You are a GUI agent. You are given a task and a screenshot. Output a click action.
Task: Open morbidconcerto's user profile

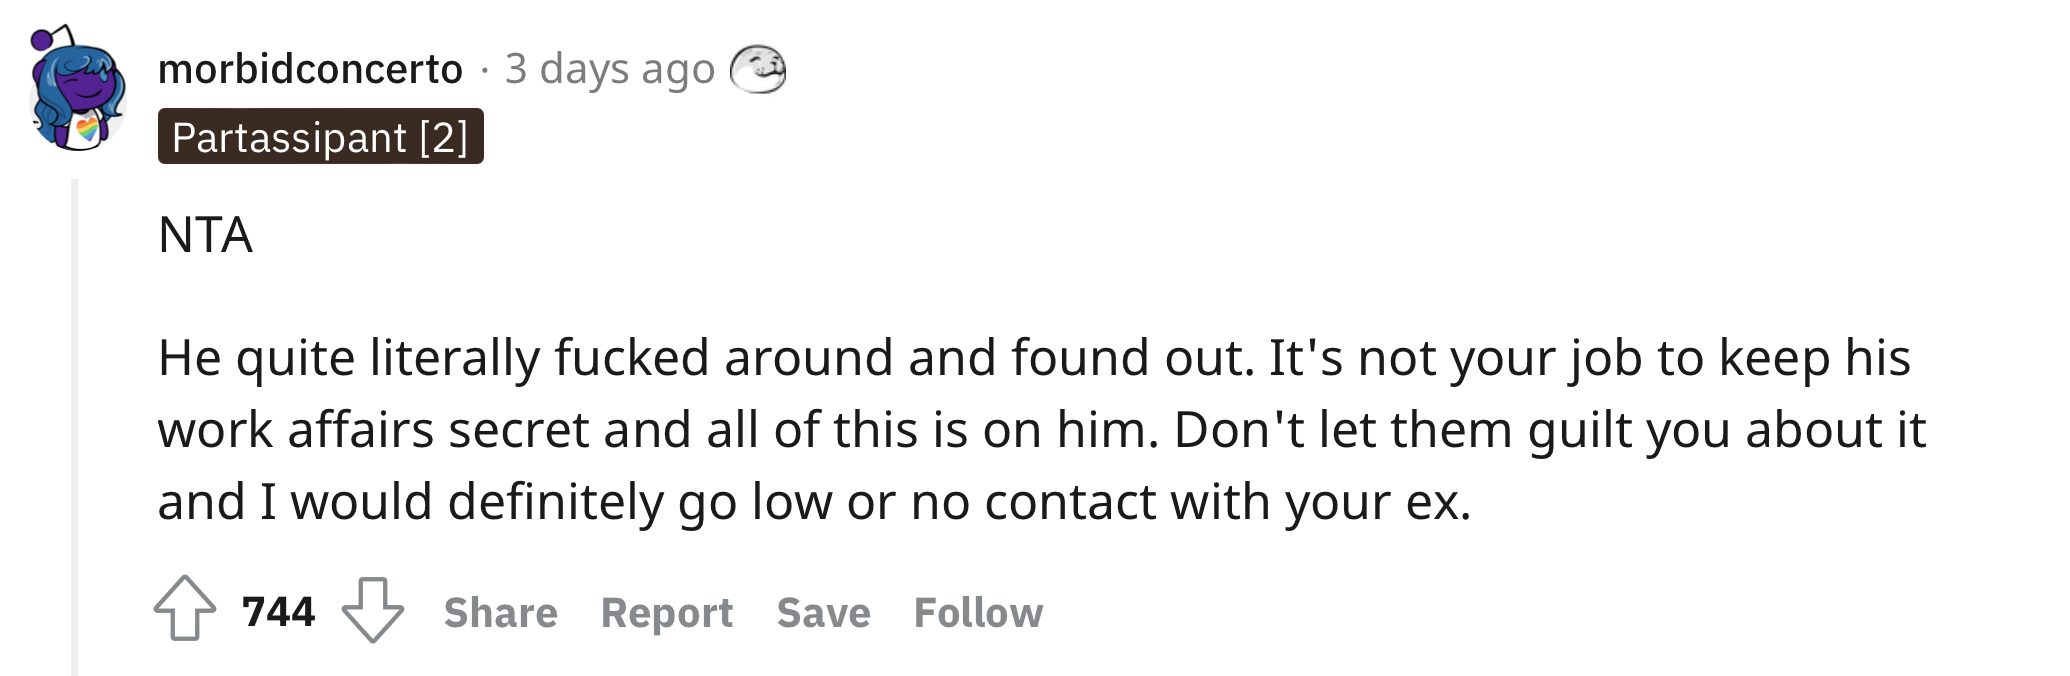[x=310, y=69]
